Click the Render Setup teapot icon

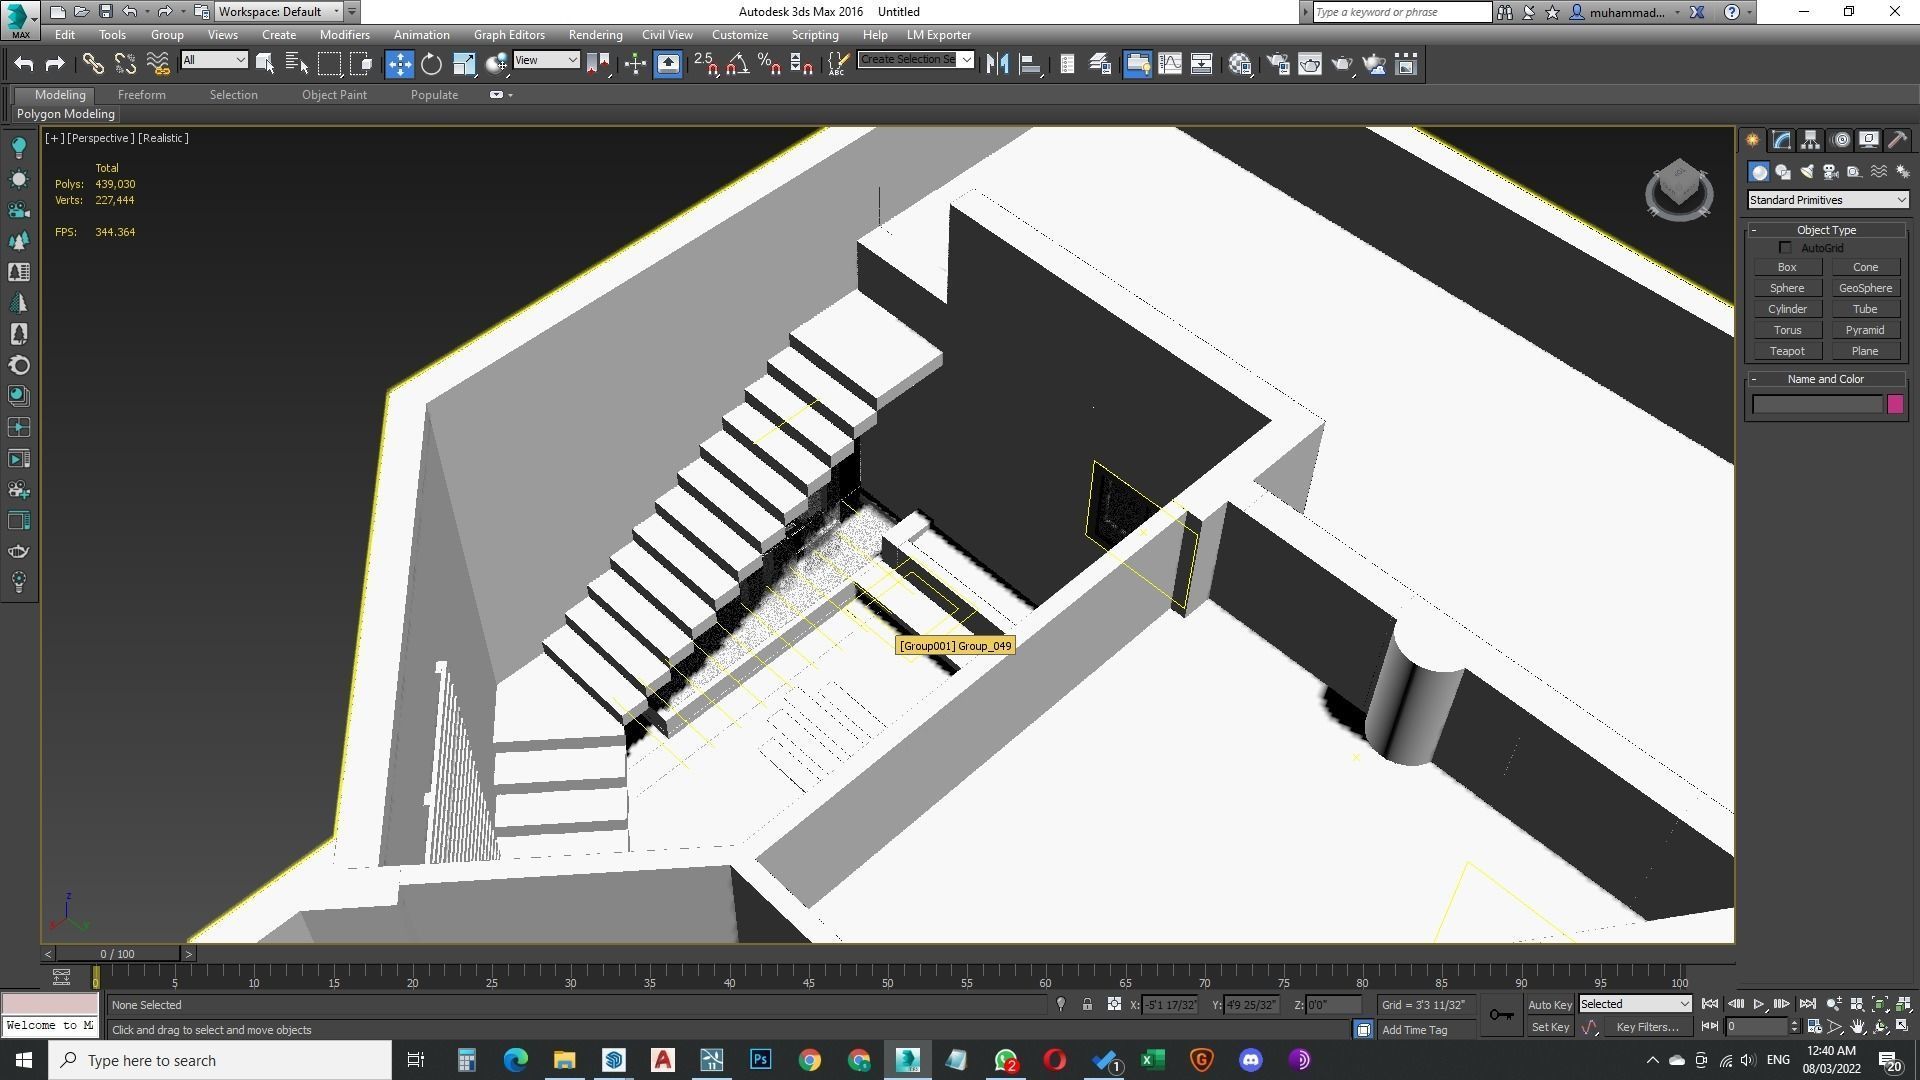tap(1277, 65)
